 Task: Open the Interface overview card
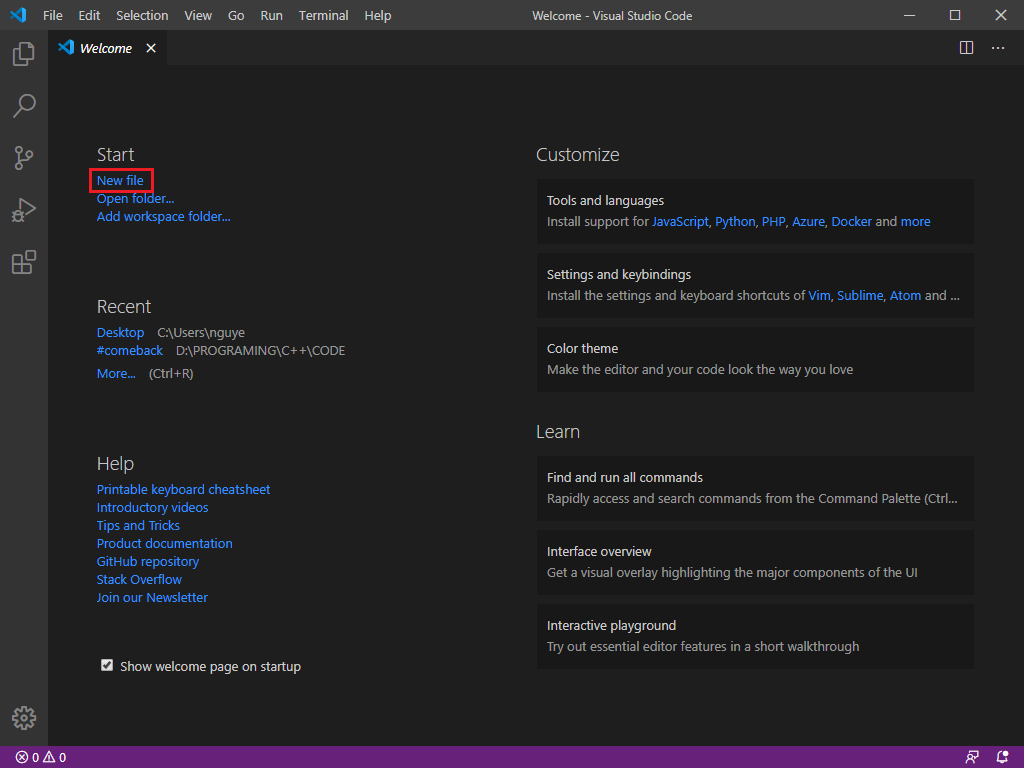(755, 562)
